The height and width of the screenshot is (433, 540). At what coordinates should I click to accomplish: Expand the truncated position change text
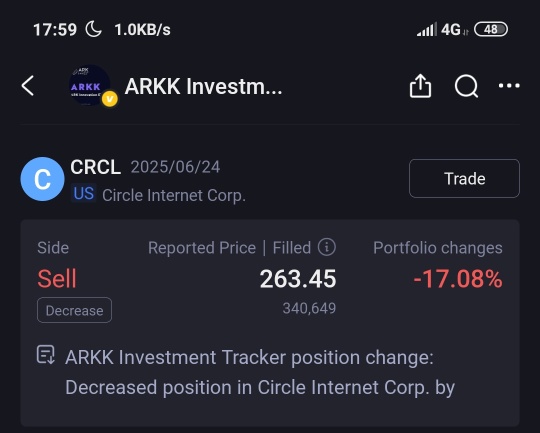260,372
